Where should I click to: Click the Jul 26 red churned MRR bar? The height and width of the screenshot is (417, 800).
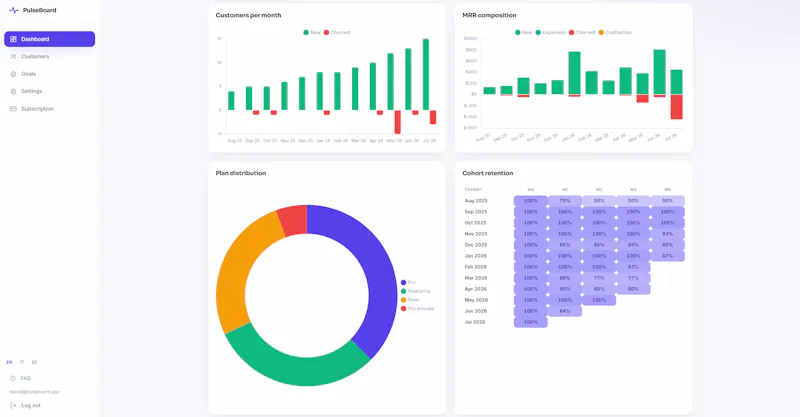(677, 107)
